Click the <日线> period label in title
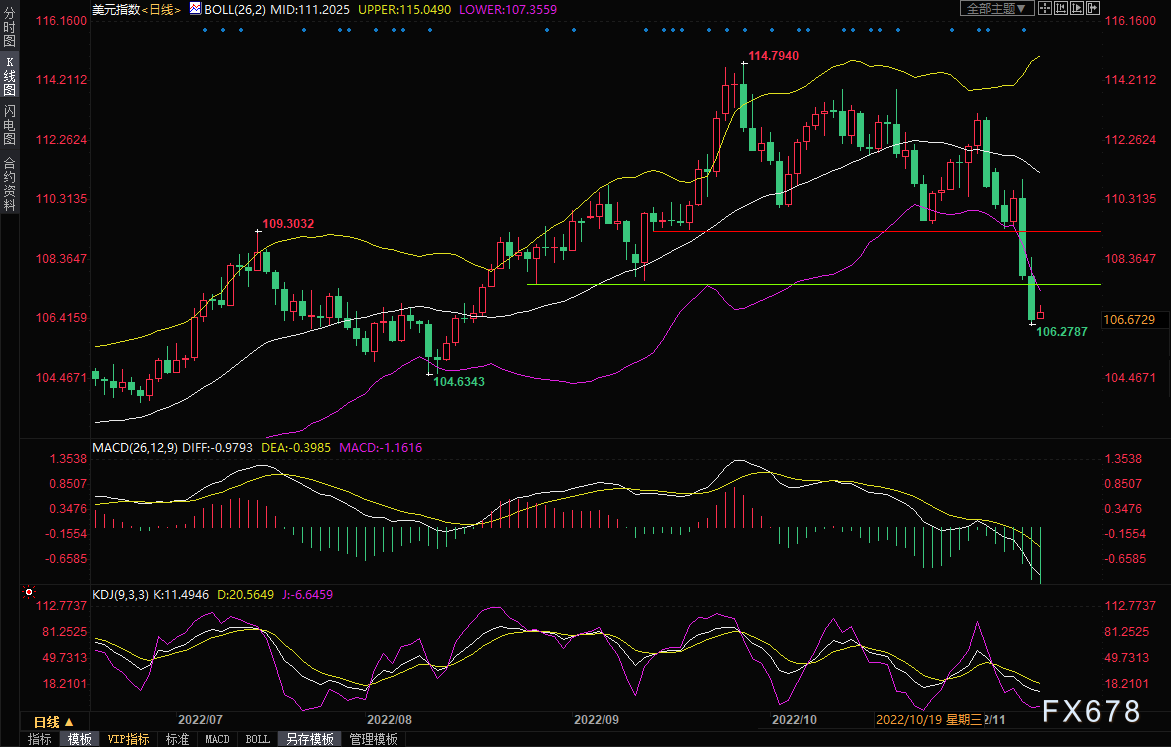1171x747 pixels. (159, 9)
